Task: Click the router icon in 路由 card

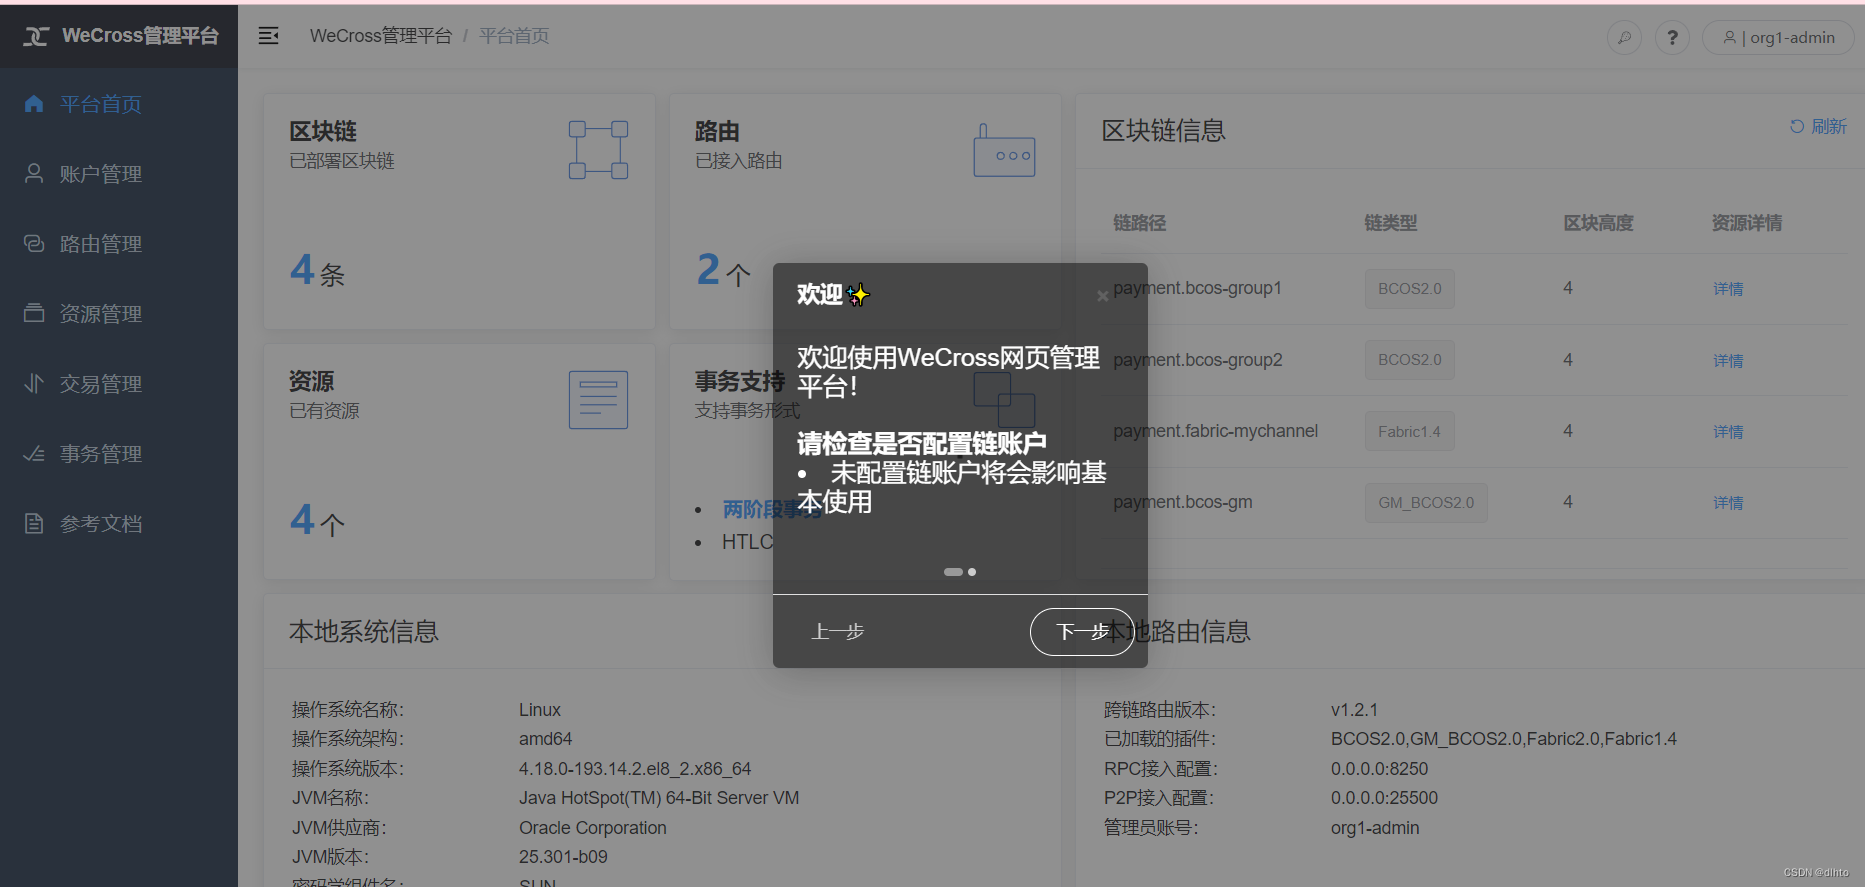Action: [1004, 150]
